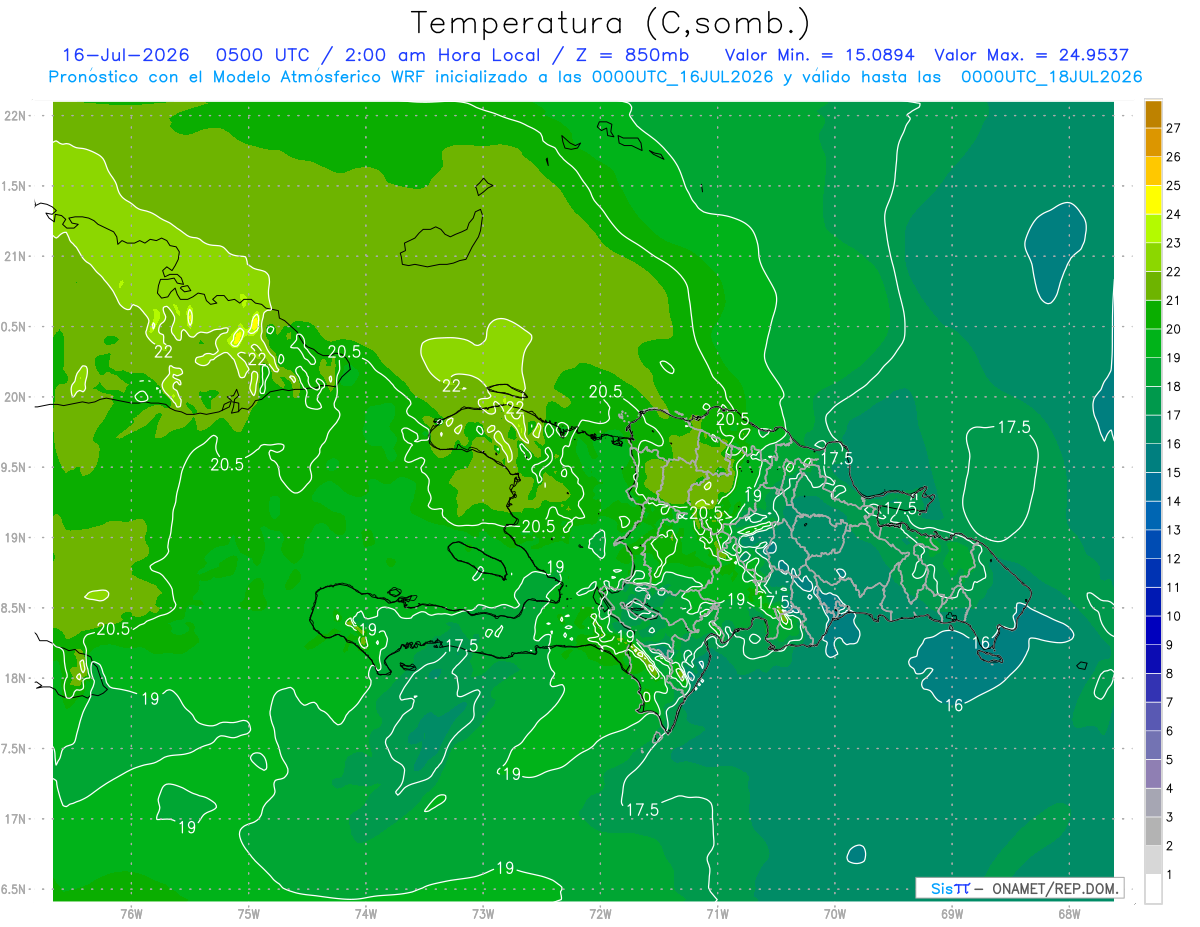This screenshot has height=927, width=1200.
Task: Click the legend scale label '7'
Action: click(1170, 702)
